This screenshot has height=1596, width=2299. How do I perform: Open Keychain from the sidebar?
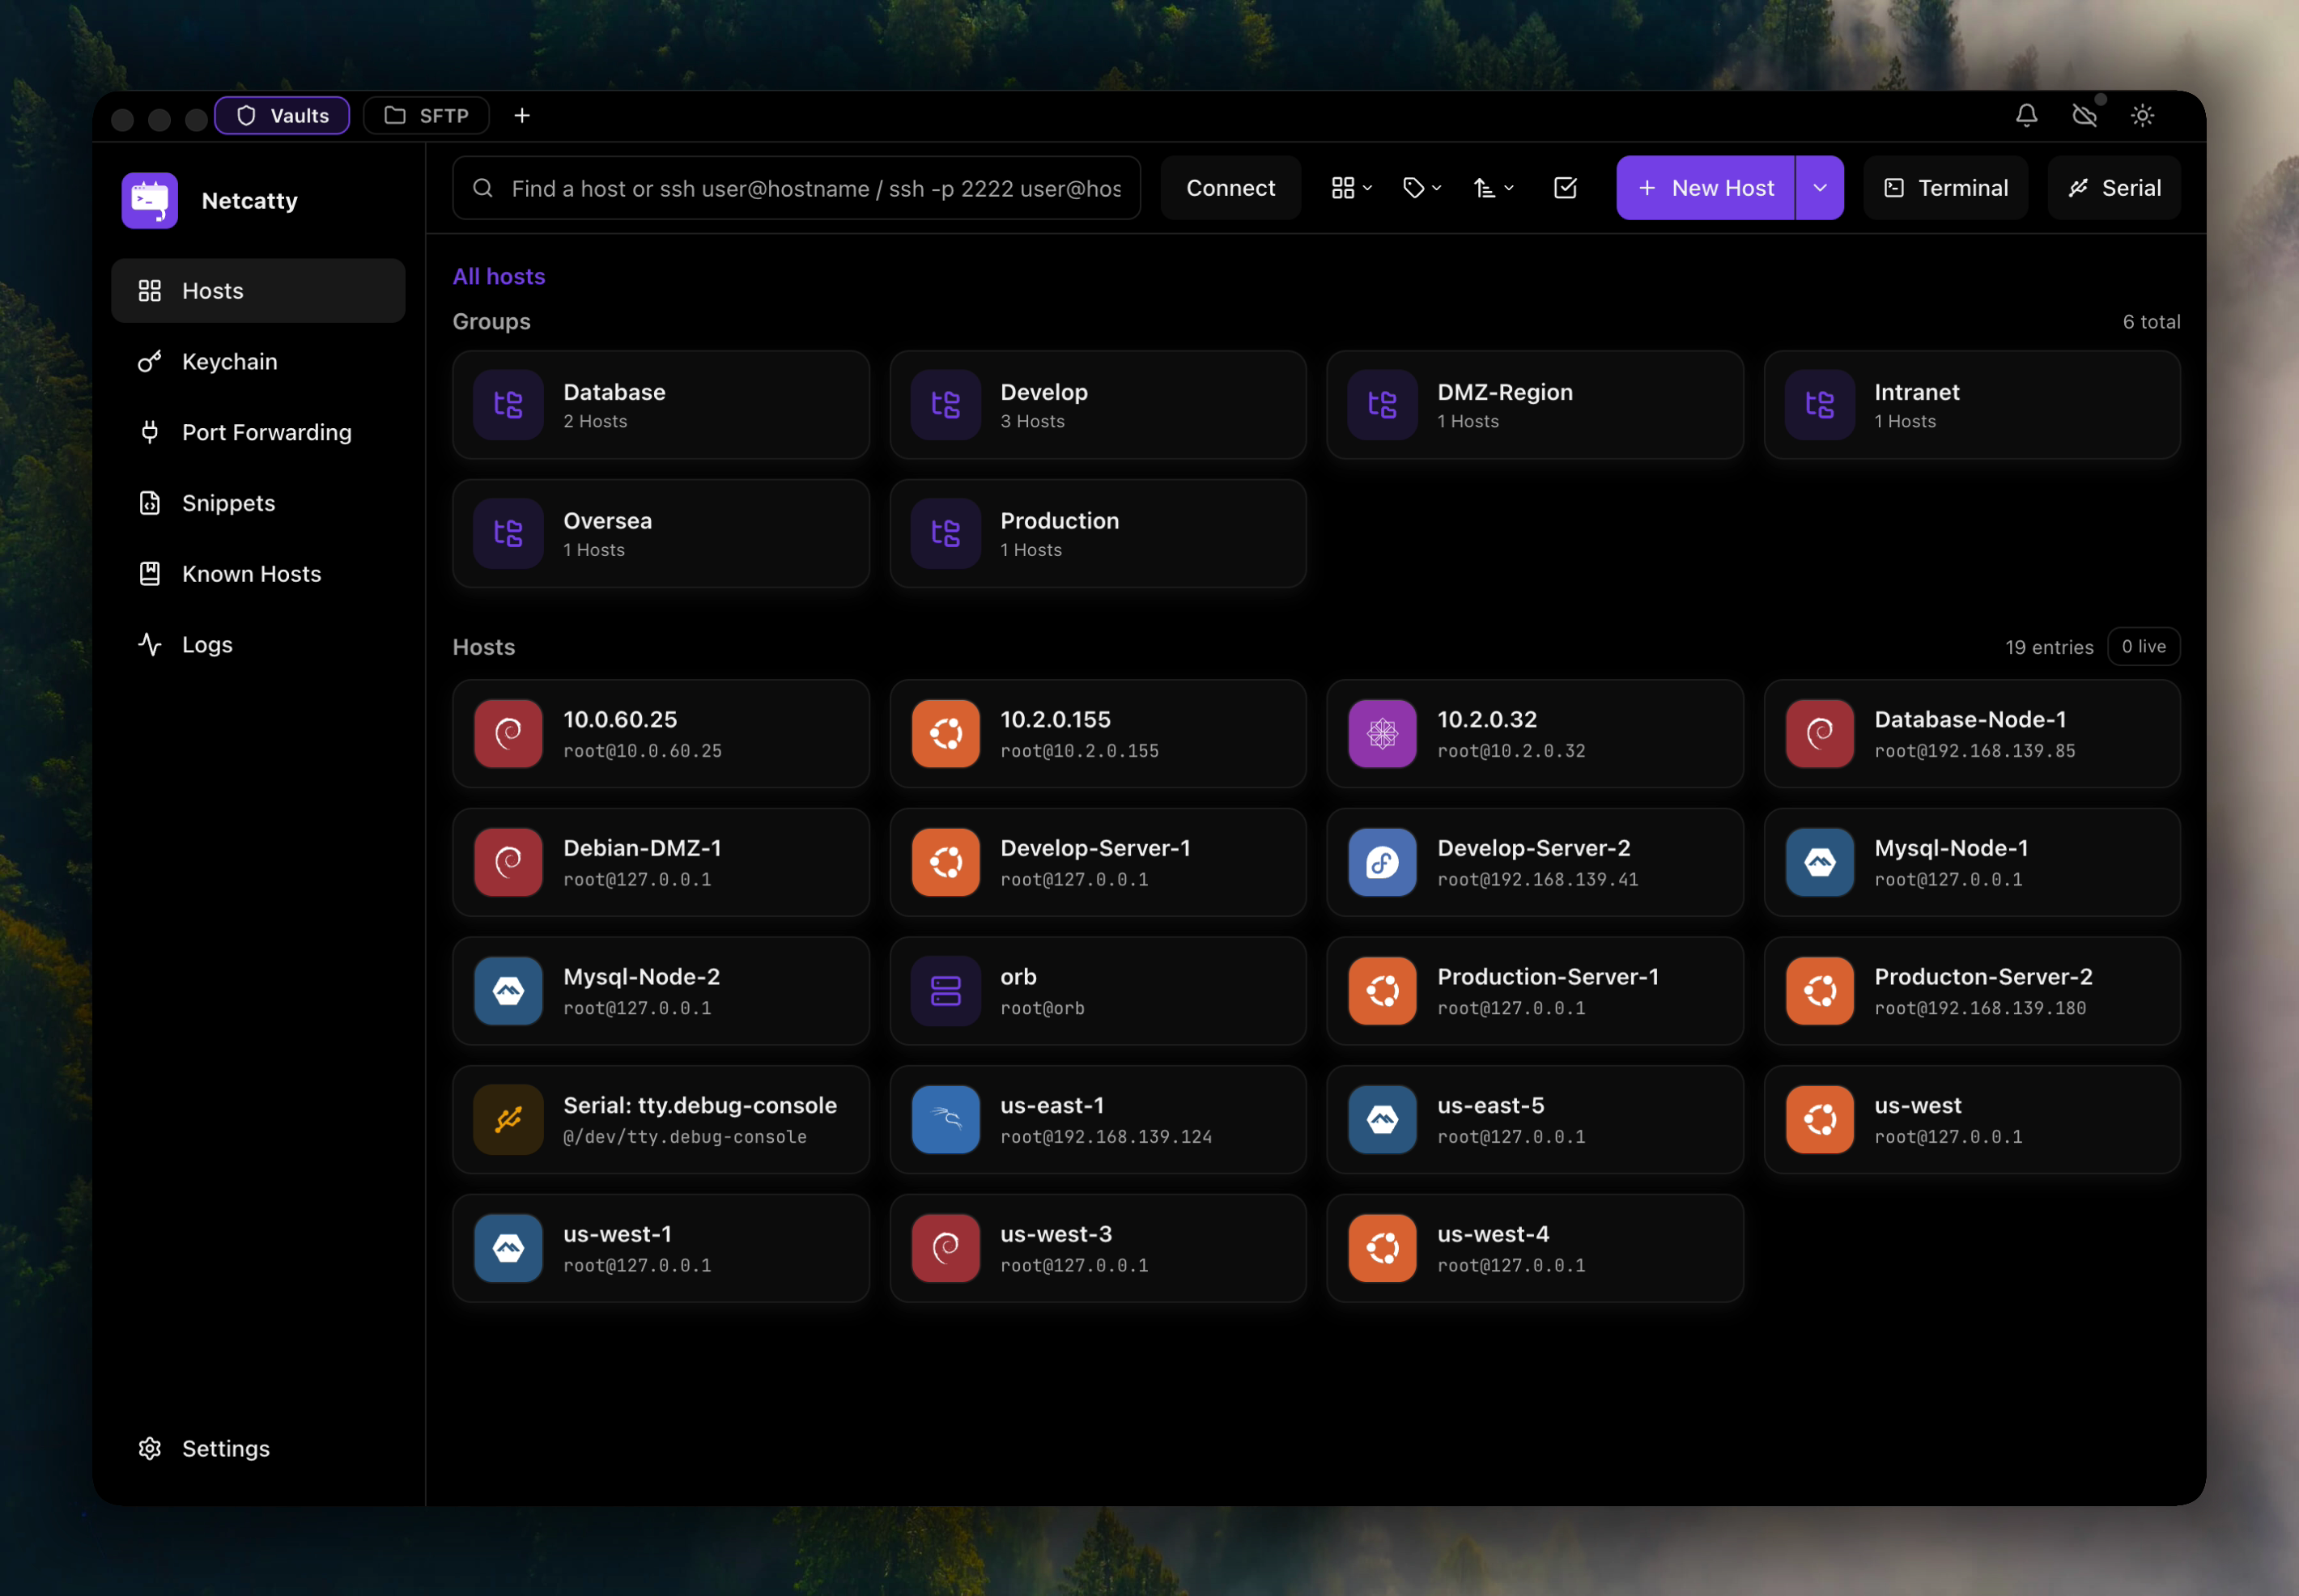(229, 362)
